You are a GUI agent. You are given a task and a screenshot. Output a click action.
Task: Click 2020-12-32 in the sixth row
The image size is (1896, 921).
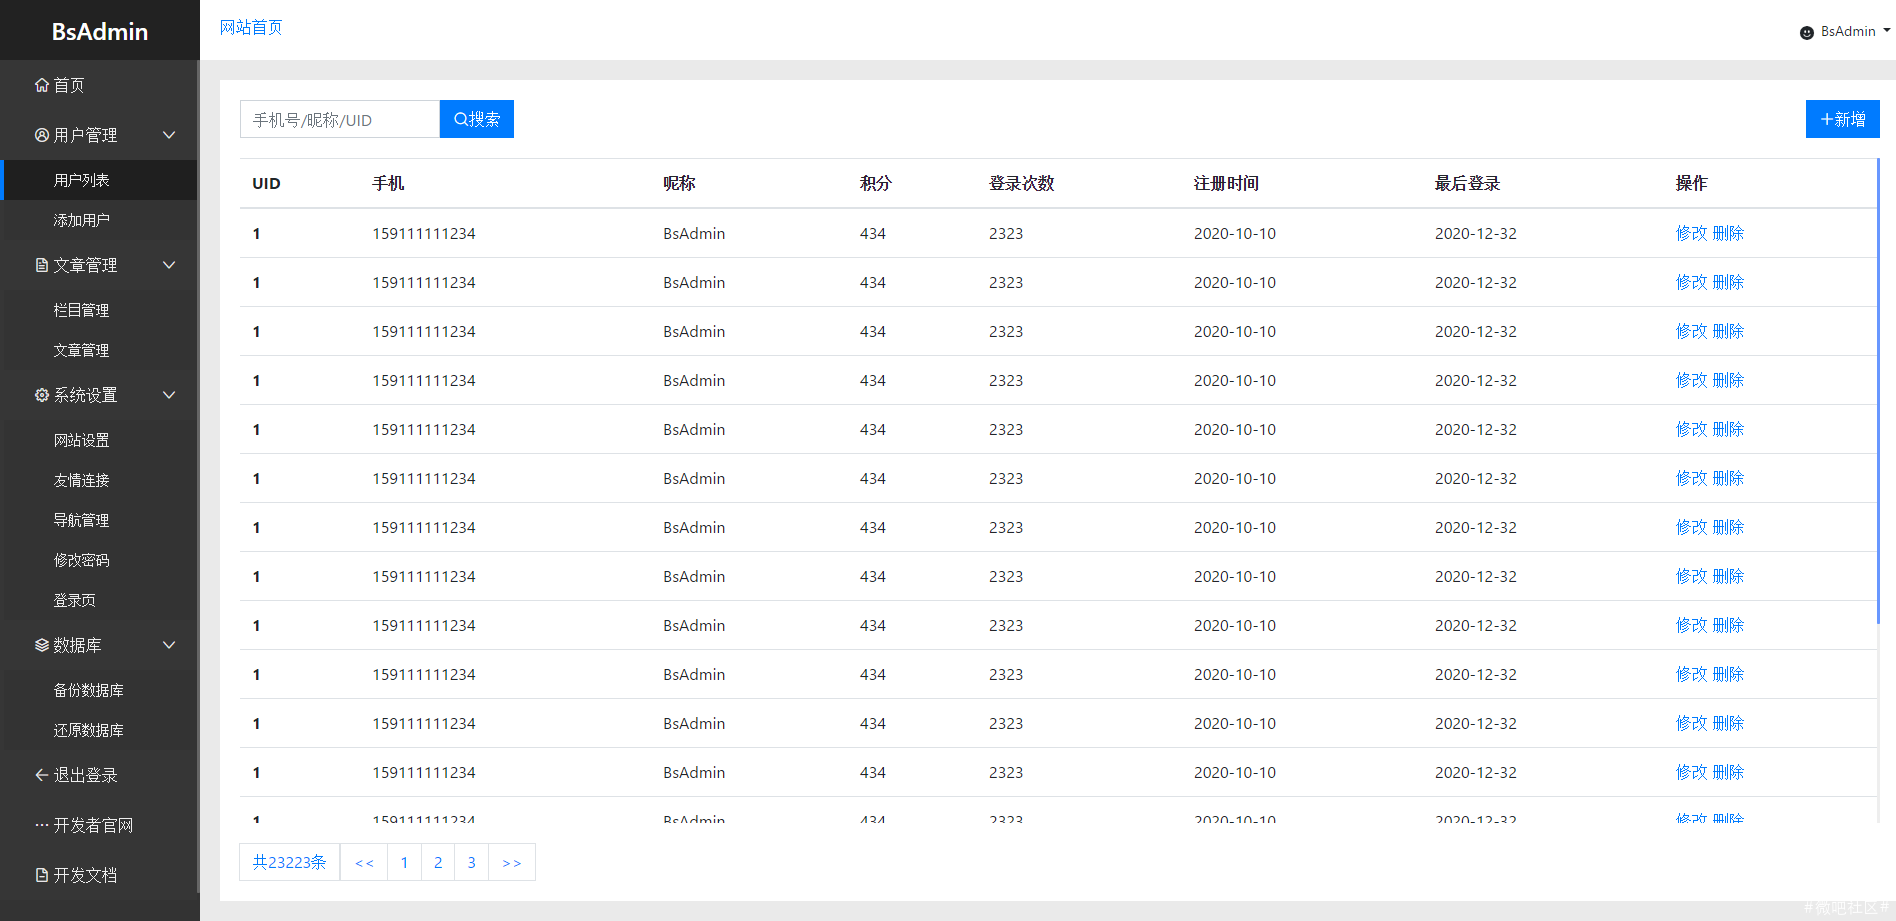coord(1476,478)
